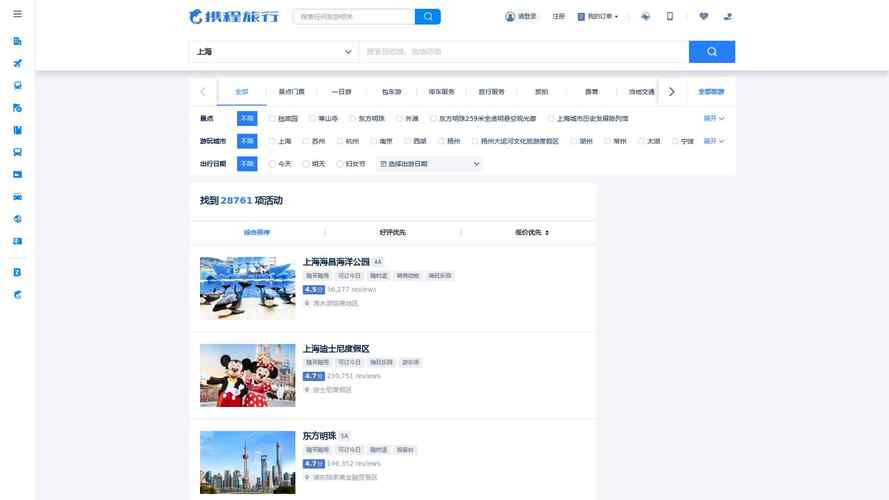Switch to the 全部 tab
The width and height of the screenshot is (889, 500).
[x=242, y=91]
